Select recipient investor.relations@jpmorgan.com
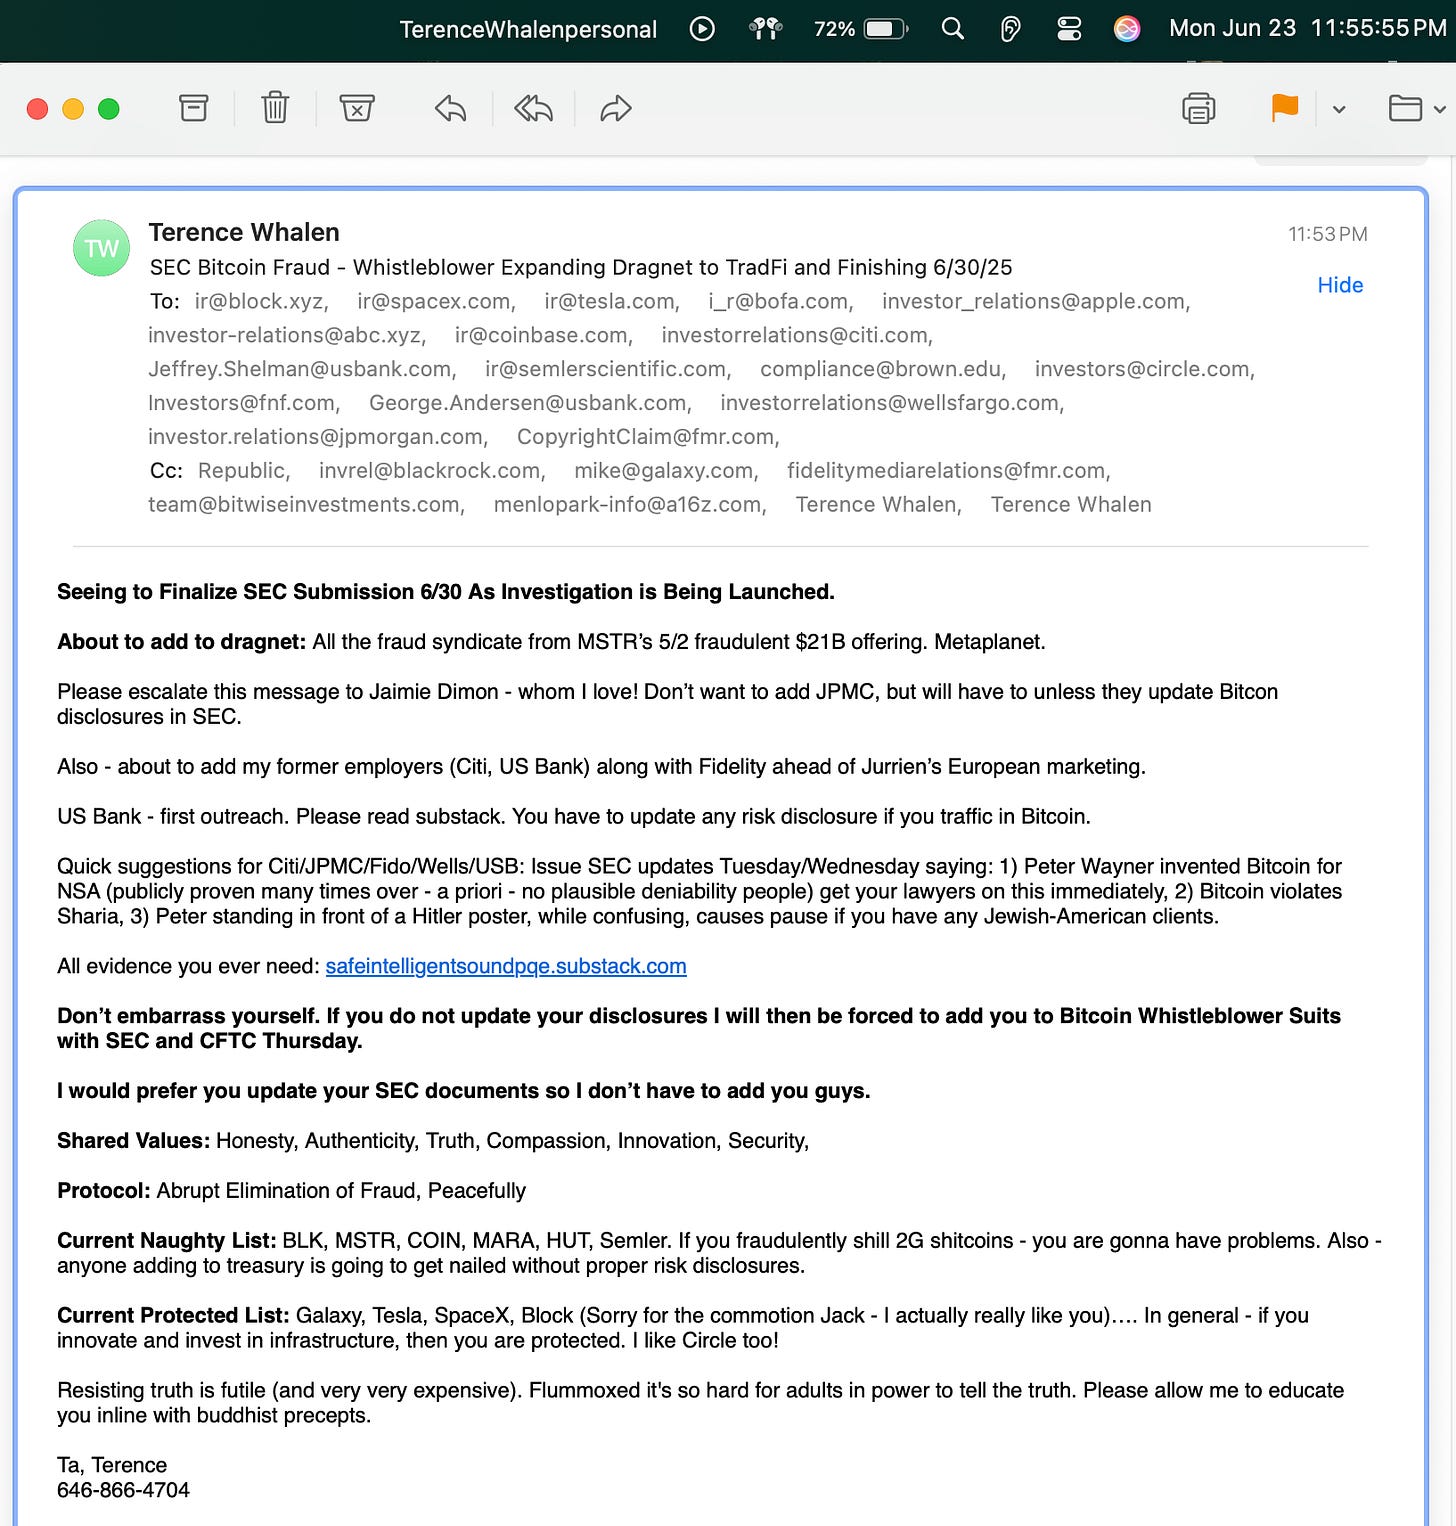The image size is (1456, 1526). pos(318,437)
